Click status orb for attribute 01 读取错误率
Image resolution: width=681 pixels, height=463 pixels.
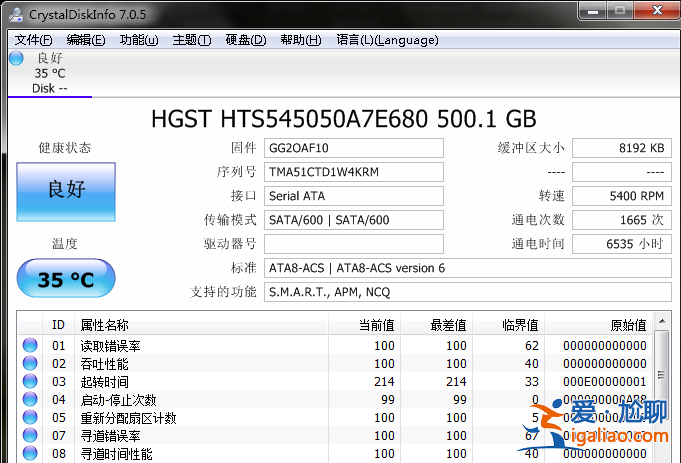(30, 345)
